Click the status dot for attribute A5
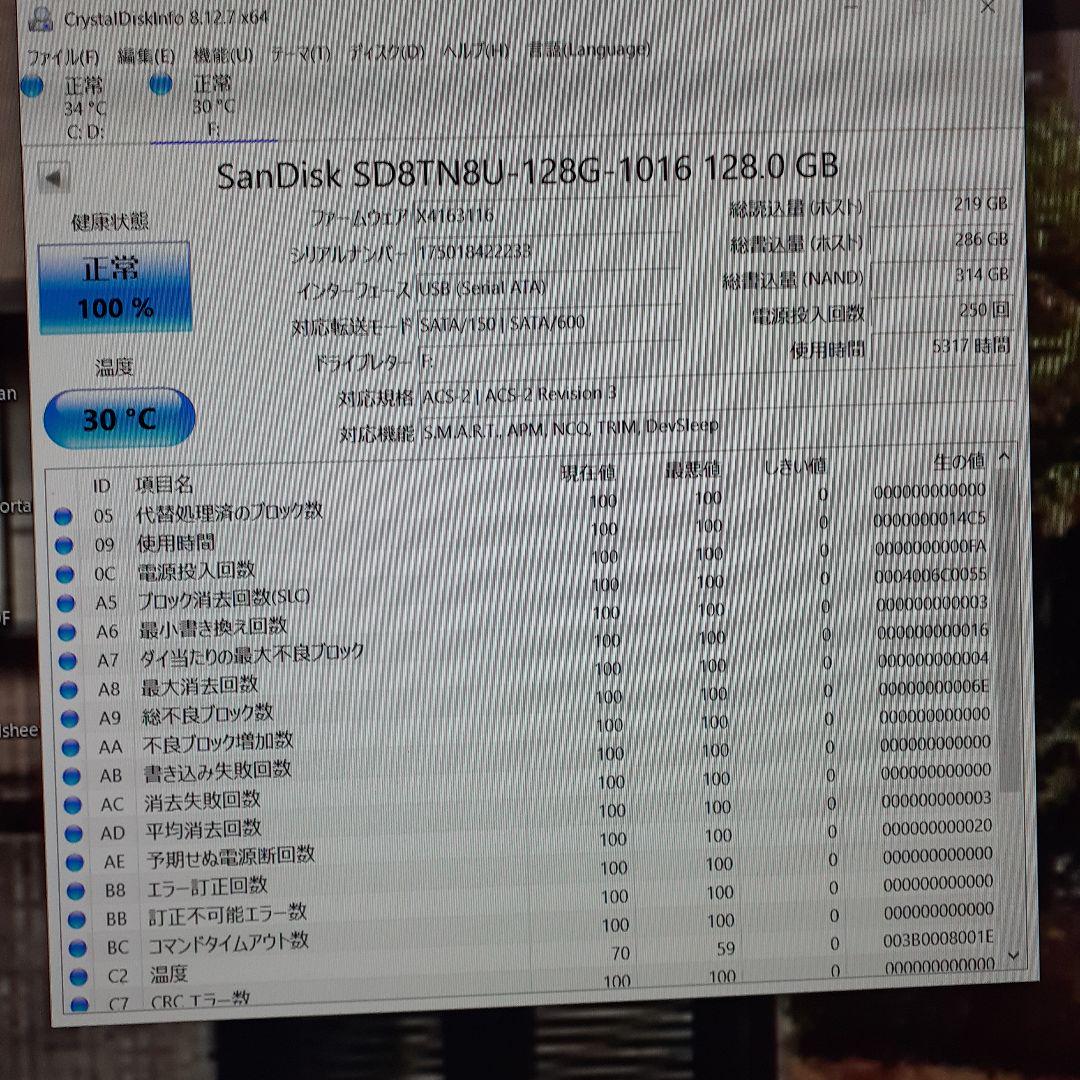This screenshot has height=1080, width=1080. (66, 603)
